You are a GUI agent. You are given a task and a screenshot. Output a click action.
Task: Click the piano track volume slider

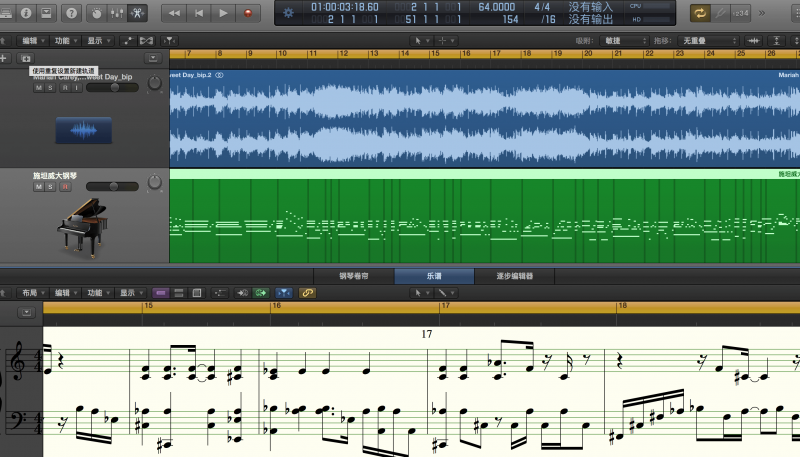click(x=112, y=186)
